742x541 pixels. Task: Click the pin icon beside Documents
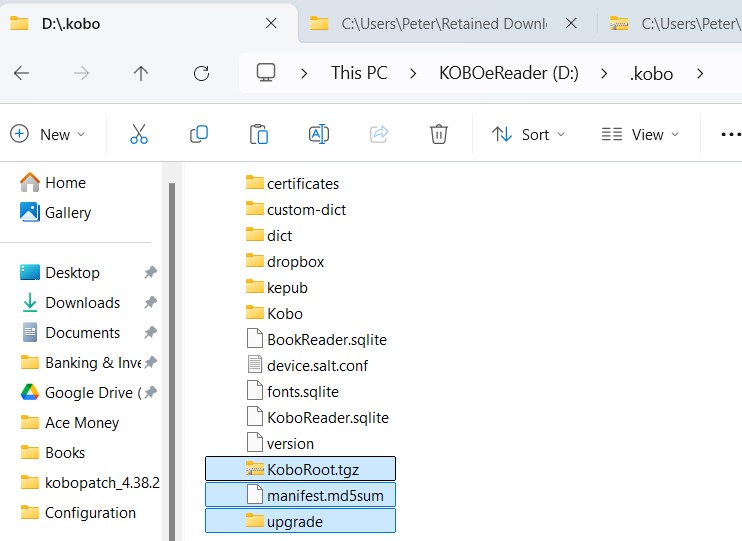tap(150, 333)
